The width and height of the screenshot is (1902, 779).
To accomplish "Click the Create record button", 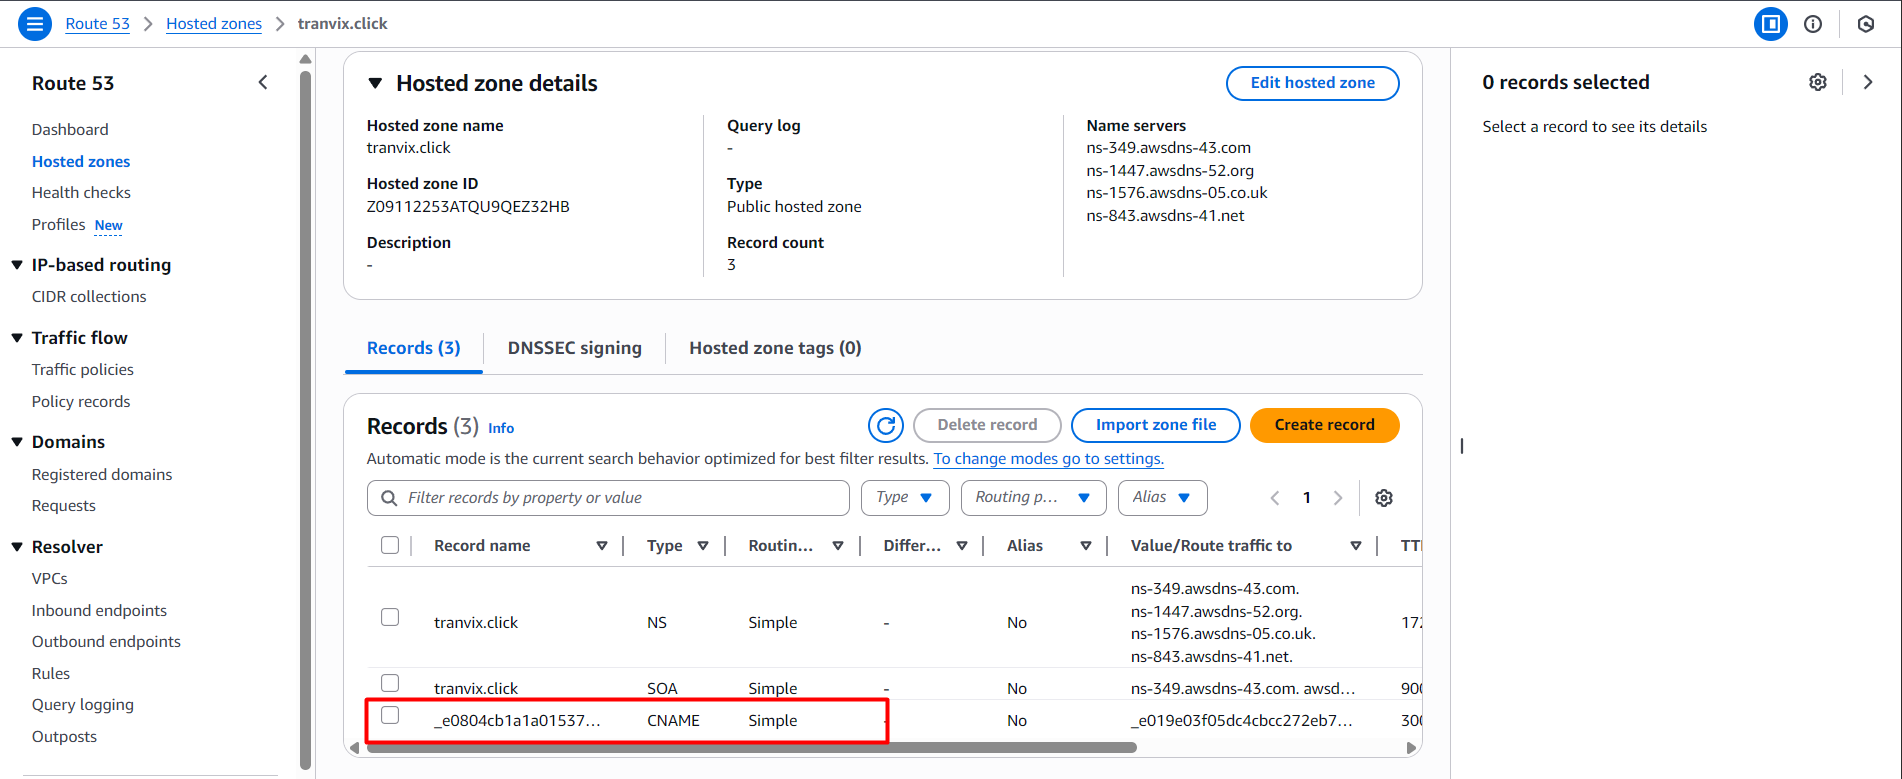I will 1323,425.
